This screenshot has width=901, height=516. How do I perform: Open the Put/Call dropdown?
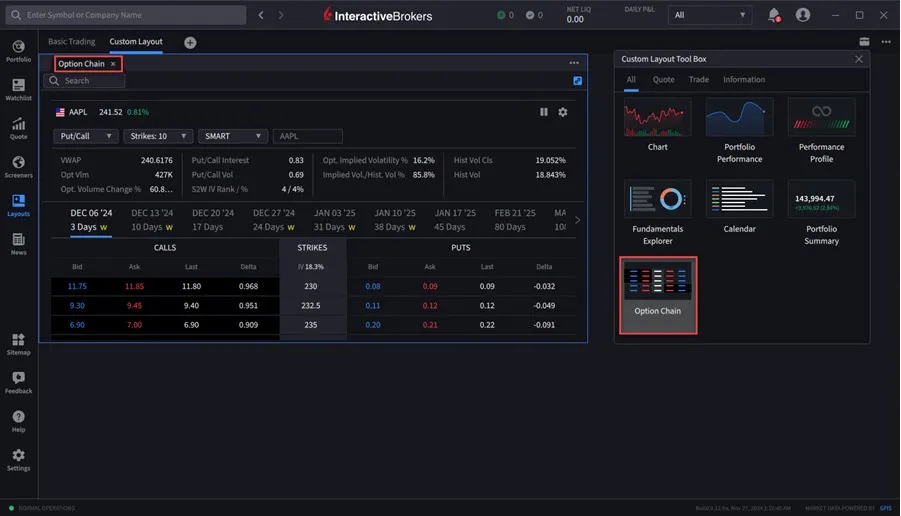click(86, 136)
